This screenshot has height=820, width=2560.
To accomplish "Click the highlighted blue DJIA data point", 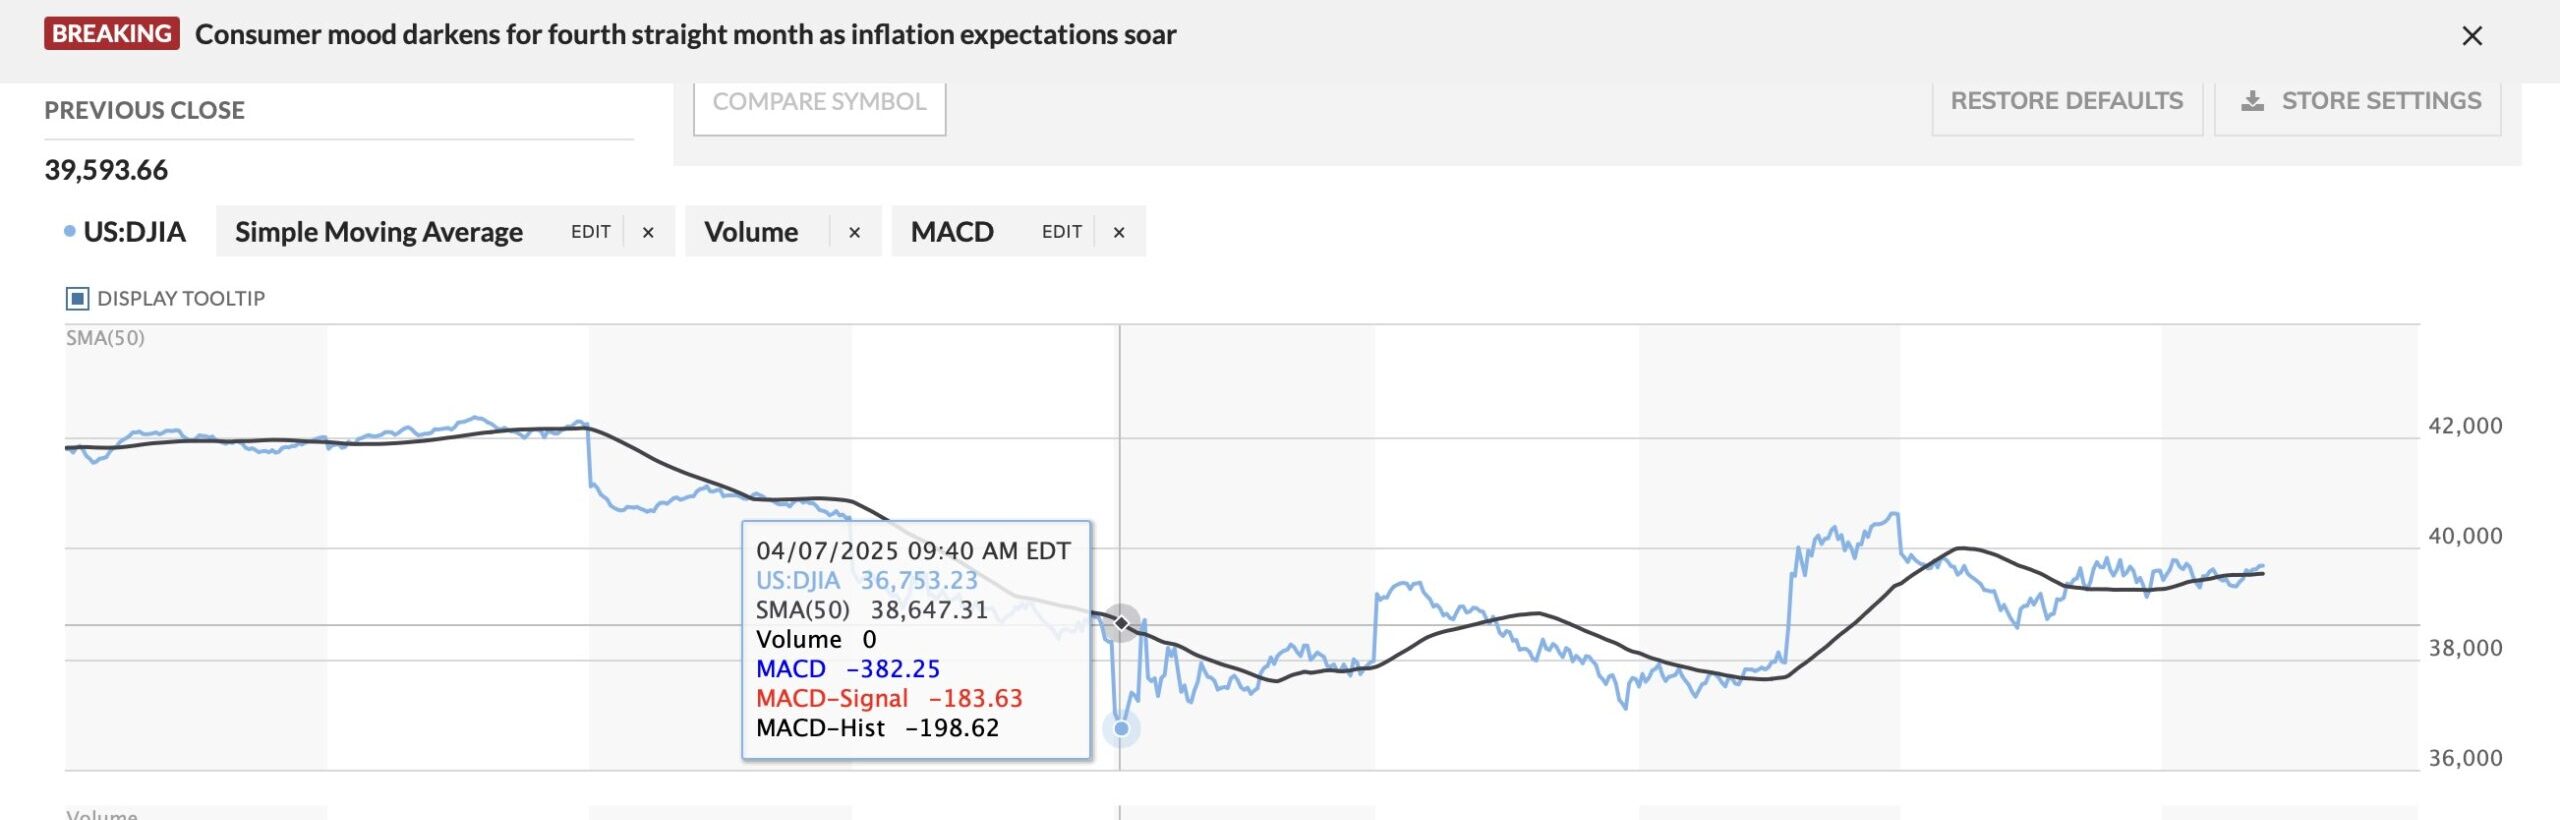I will click(x=1121, y=728).
